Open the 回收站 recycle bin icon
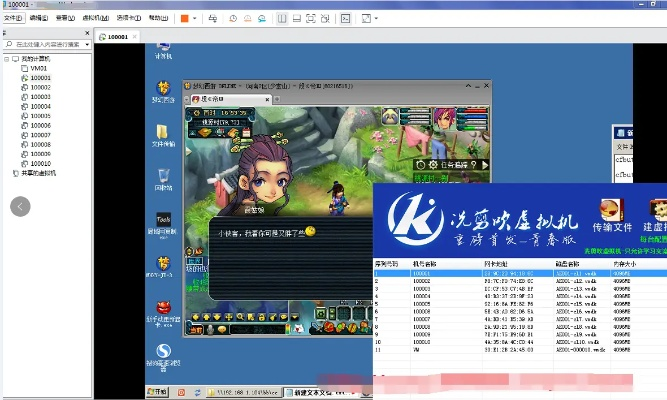The height and width of the screenshot is (400, 667). (x=163, y=179)
